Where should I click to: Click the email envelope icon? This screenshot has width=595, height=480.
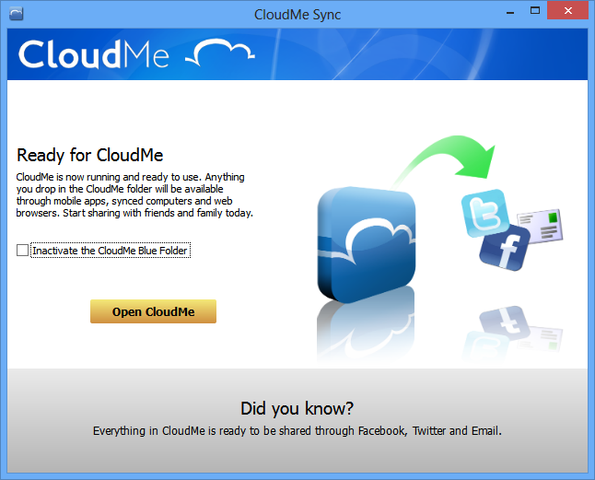541,225
